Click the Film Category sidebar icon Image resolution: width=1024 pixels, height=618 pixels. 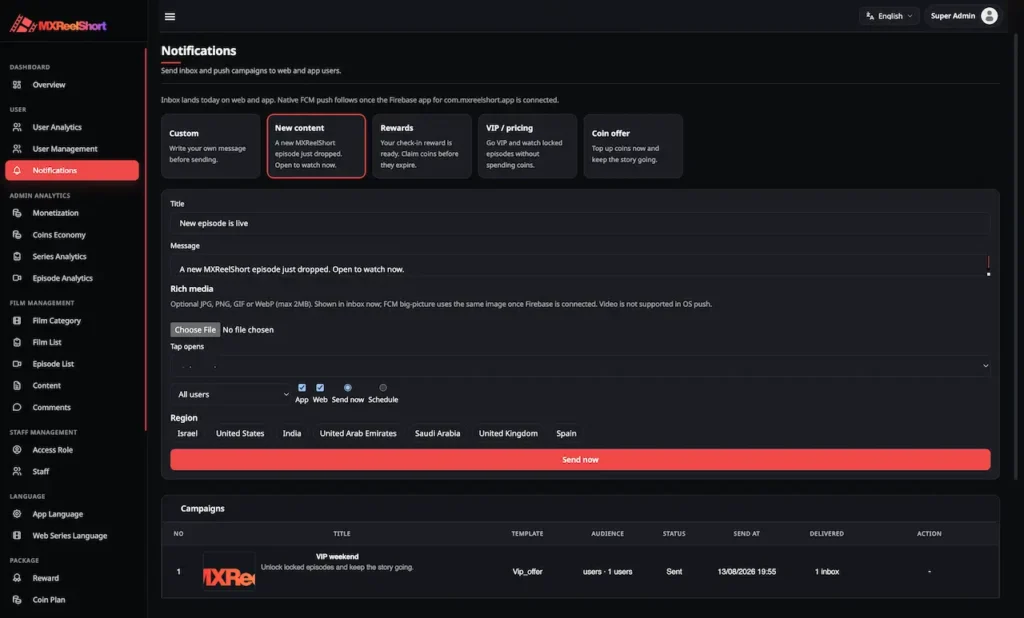(x=17, y=321)
